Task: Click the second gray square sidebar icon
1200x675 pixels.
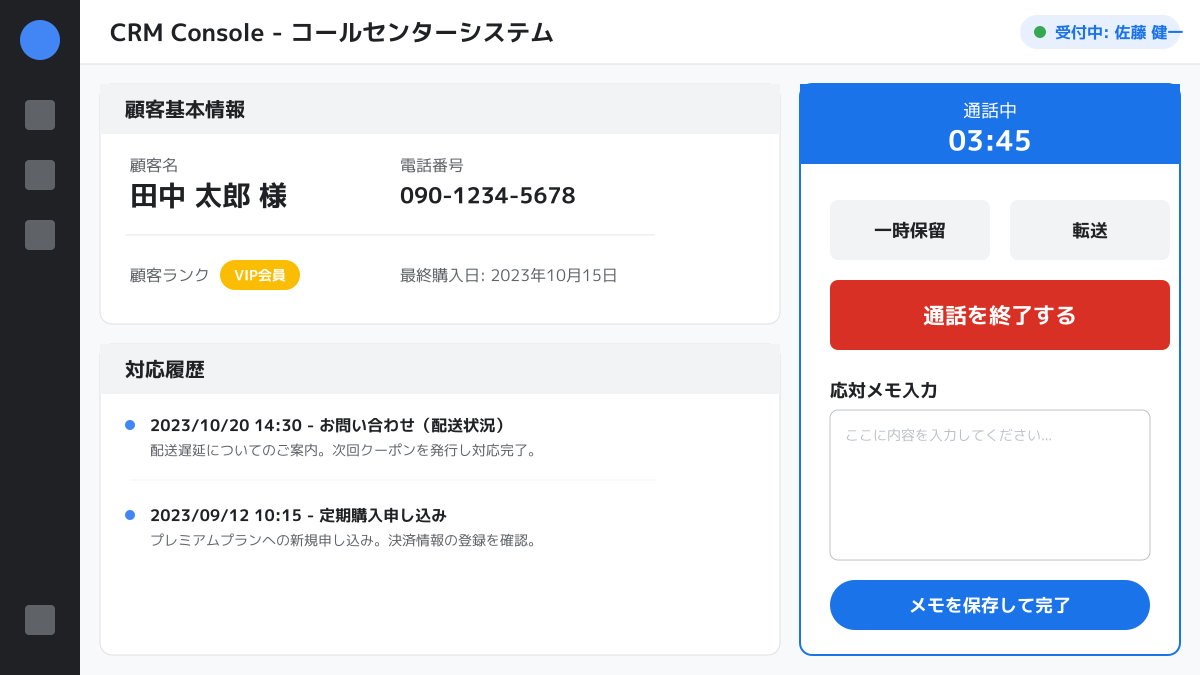Action: [40, 175]
